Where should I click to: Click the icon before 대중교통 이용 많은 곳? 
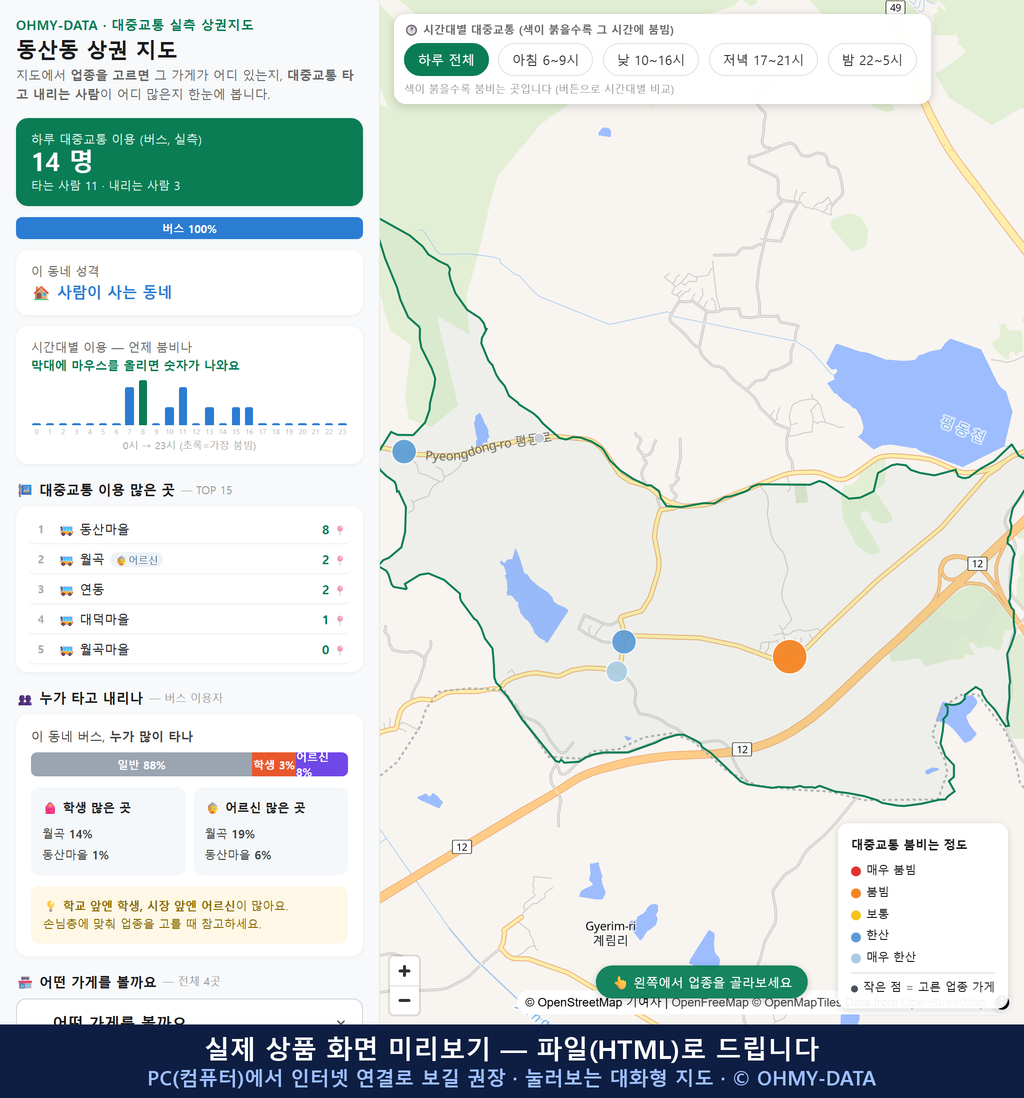pos(25,490)
